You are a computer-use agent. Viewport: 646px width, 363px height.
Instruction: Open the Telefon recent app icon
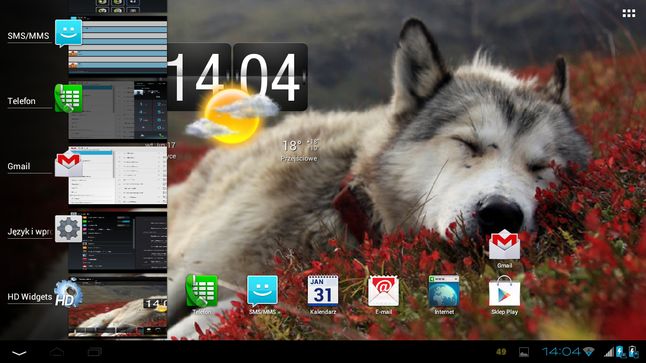tap(68, 98)
